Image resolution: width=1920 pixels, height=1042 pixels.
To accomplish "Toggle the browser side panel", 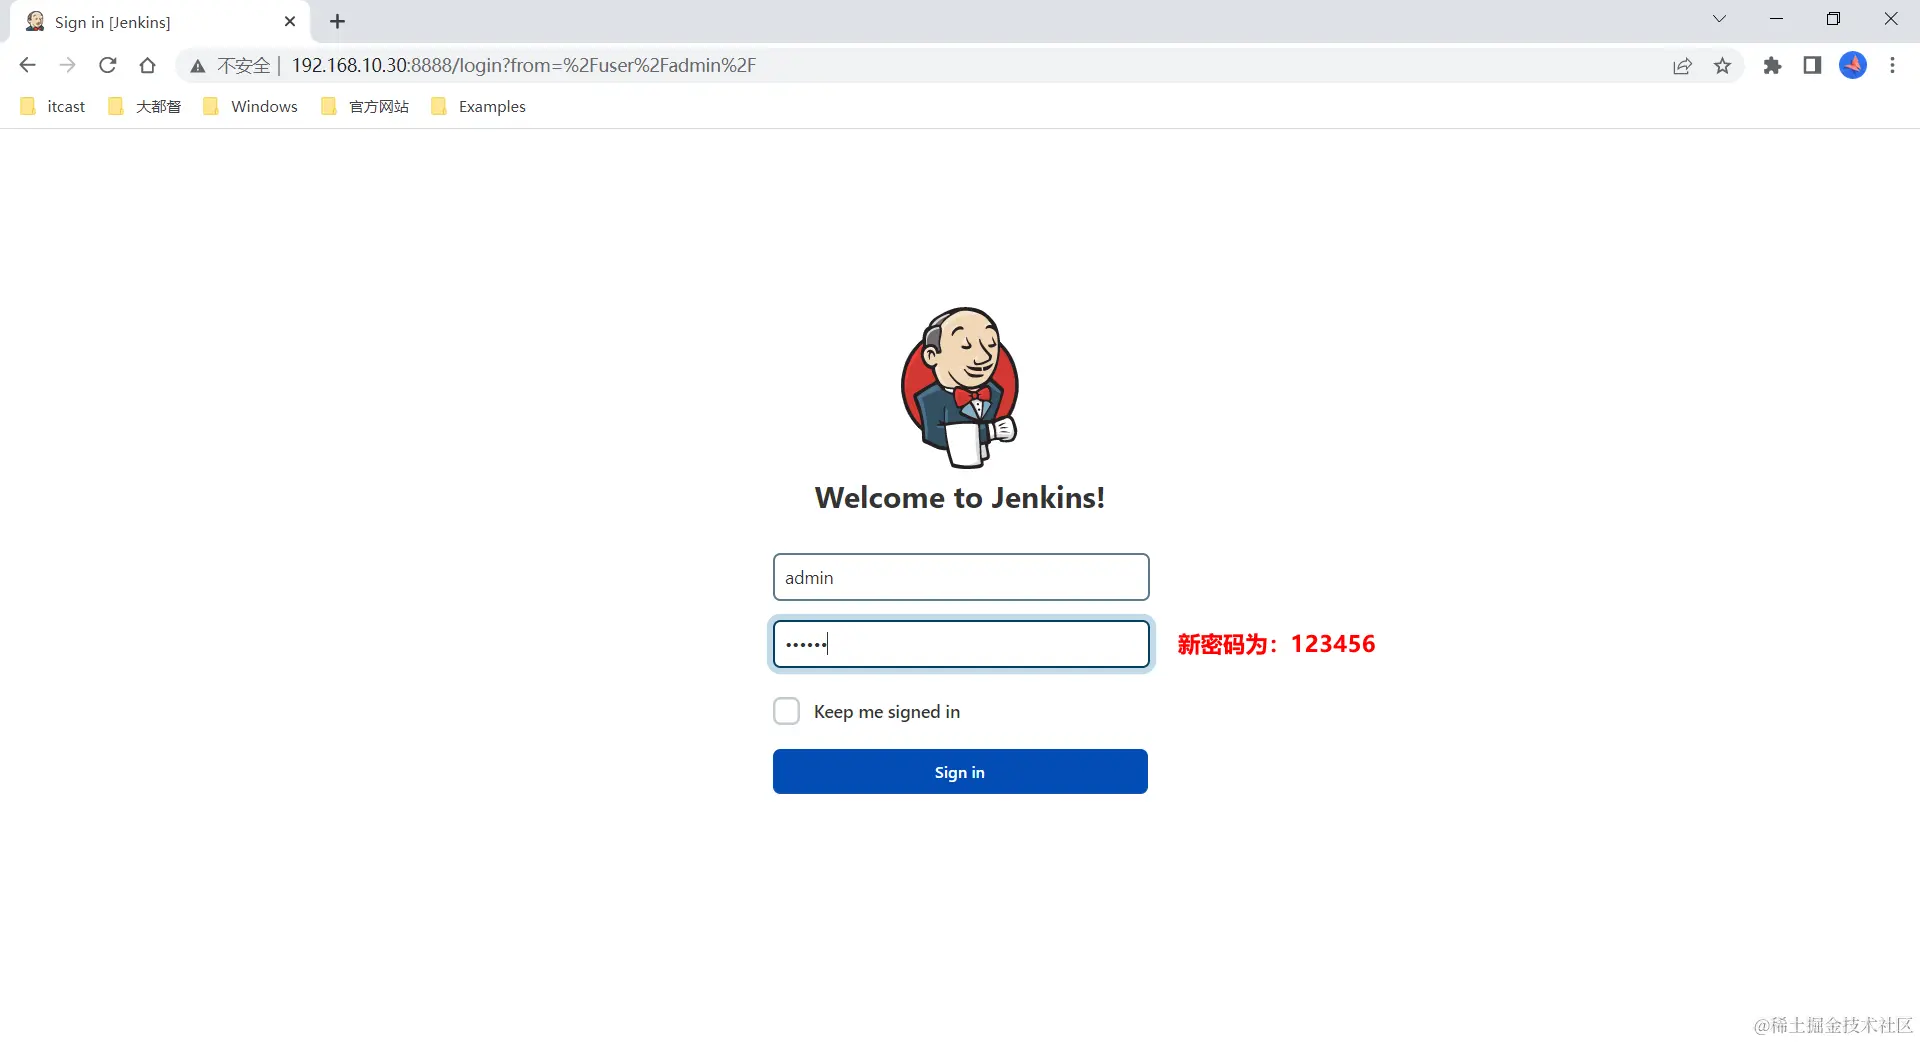I will point(1812,66).
